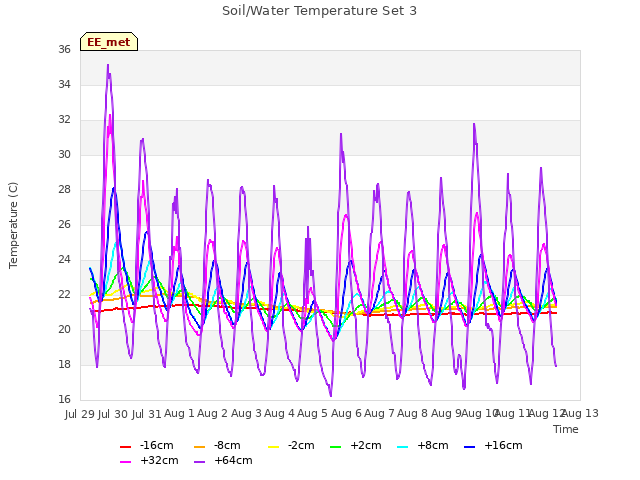Click the 30 y-axis tick label
Image resolution: width=640 pixels, height=480 pixels.
click(x=64, y=155)
